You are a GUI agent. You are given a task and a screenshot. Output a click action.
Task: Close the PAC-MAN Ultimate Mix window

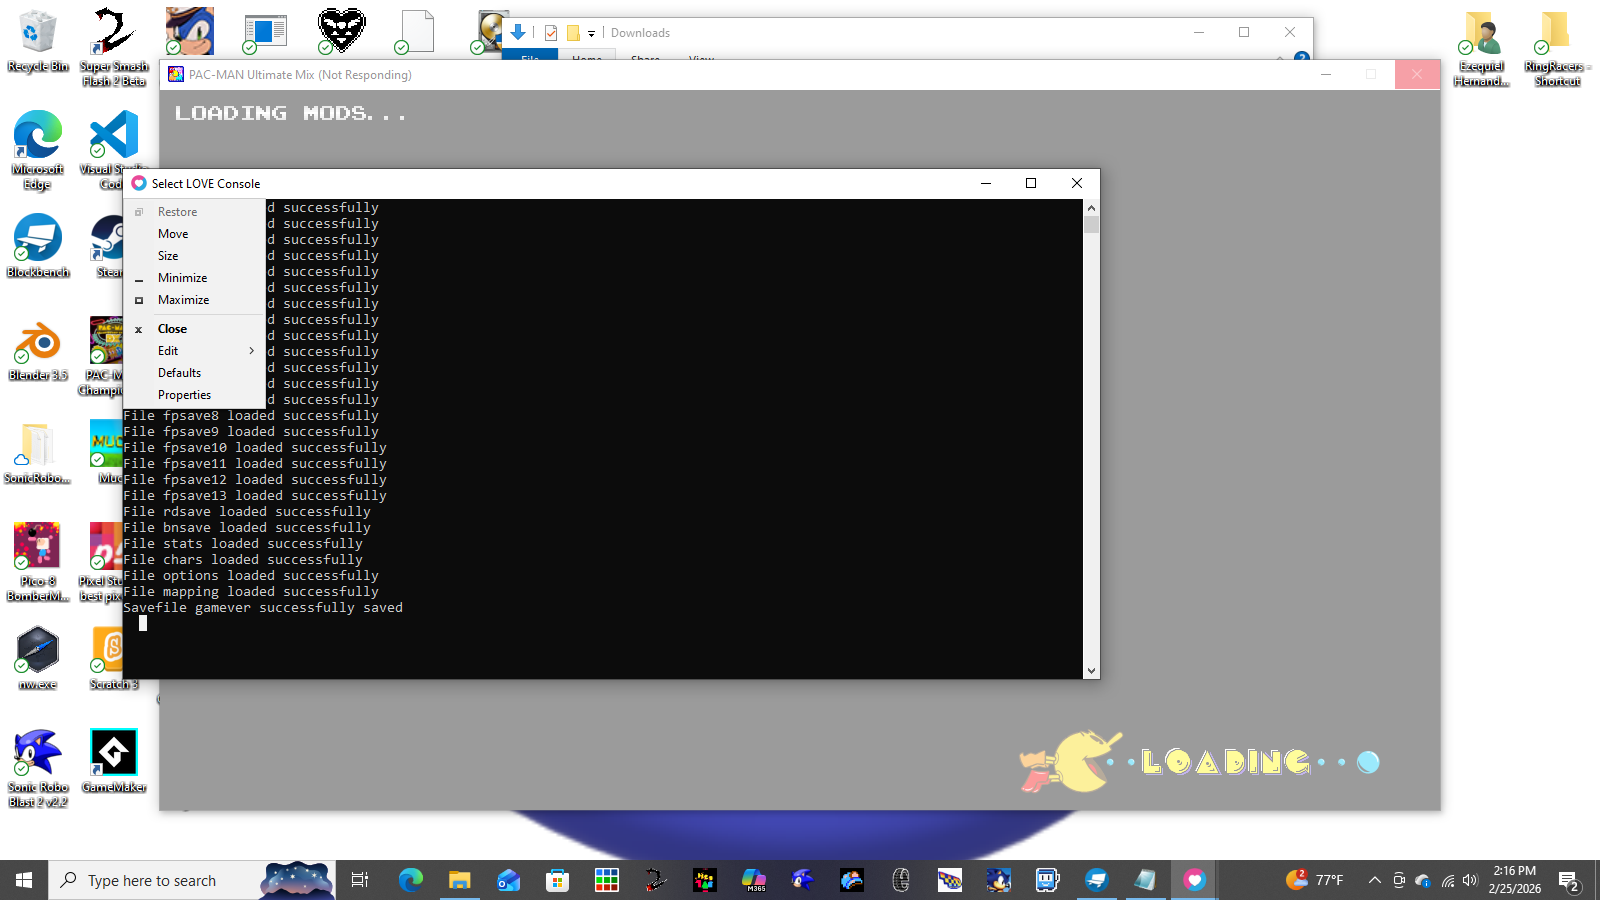pos(1417,74)
